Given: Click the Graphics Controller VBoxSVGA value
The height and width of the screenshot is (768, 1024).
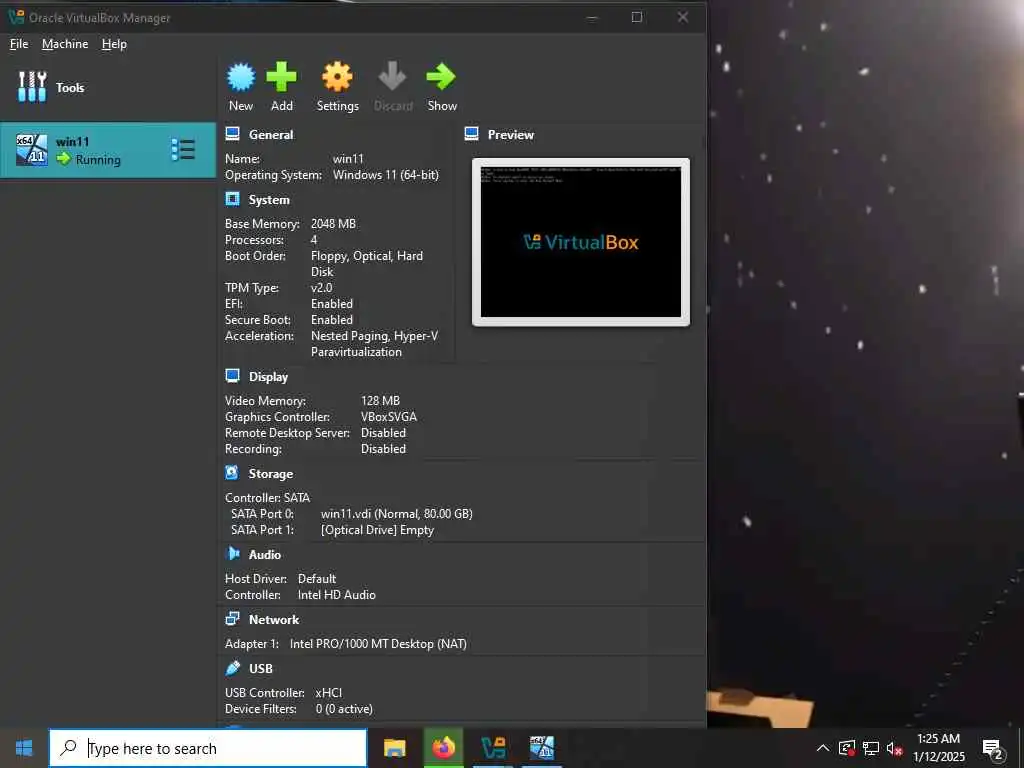Looking at the screenshot, I should coord(389,416).
